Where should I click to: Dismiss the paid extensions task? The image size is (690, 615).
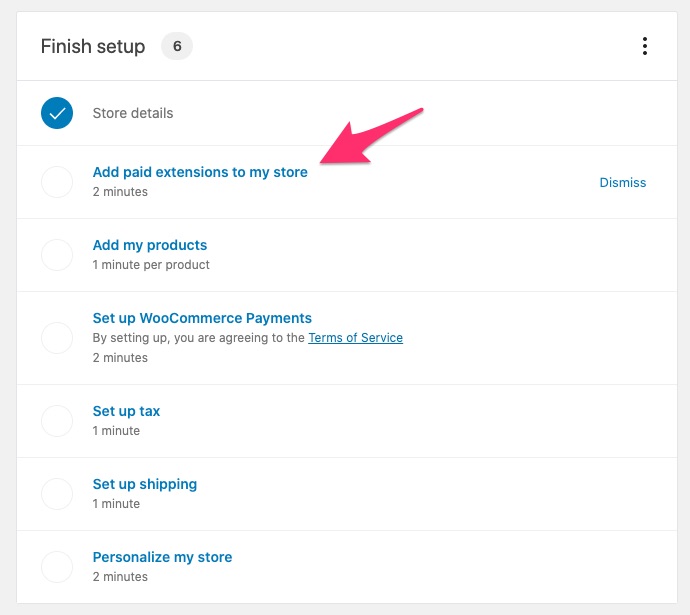(x=623, y=183)
